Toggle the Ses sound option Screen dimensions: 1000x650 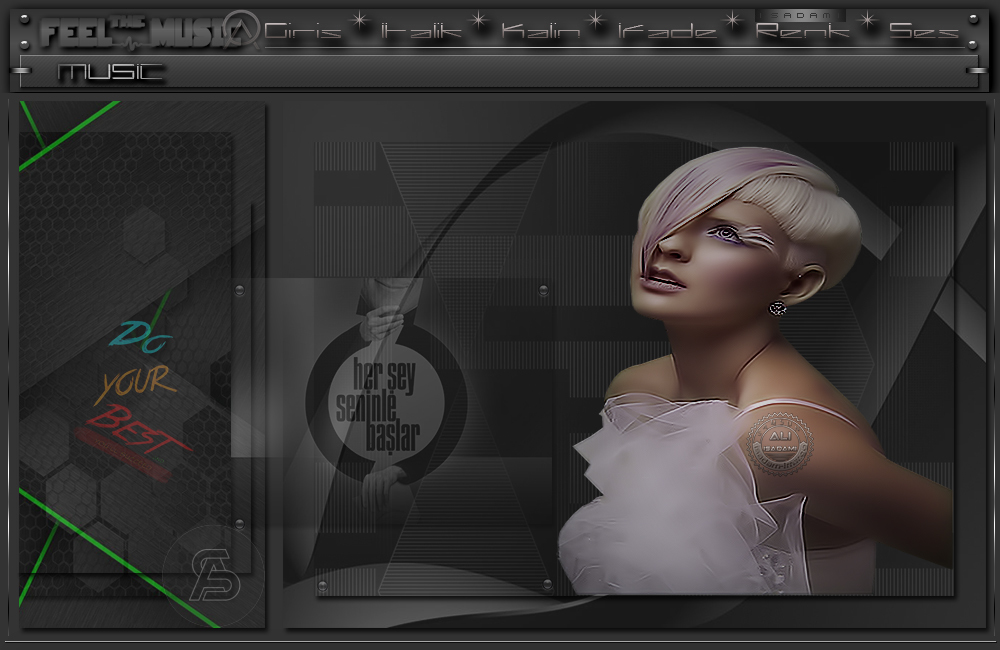click(x=923, y=32)
